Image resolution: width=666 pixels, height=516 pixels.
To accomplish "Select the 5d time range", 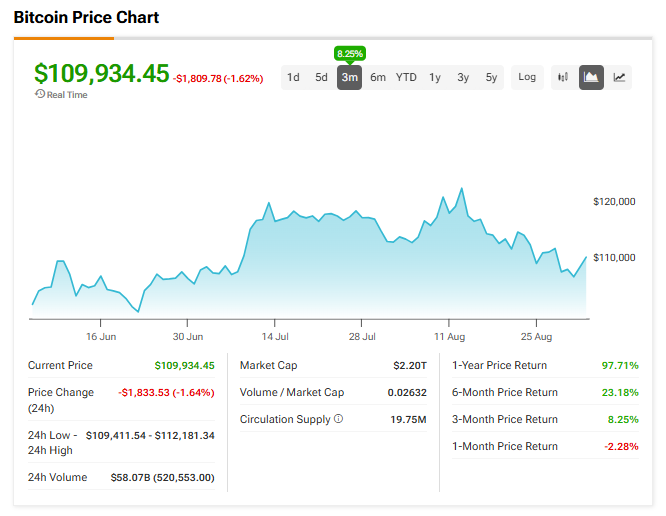I will tap(321, 77).
